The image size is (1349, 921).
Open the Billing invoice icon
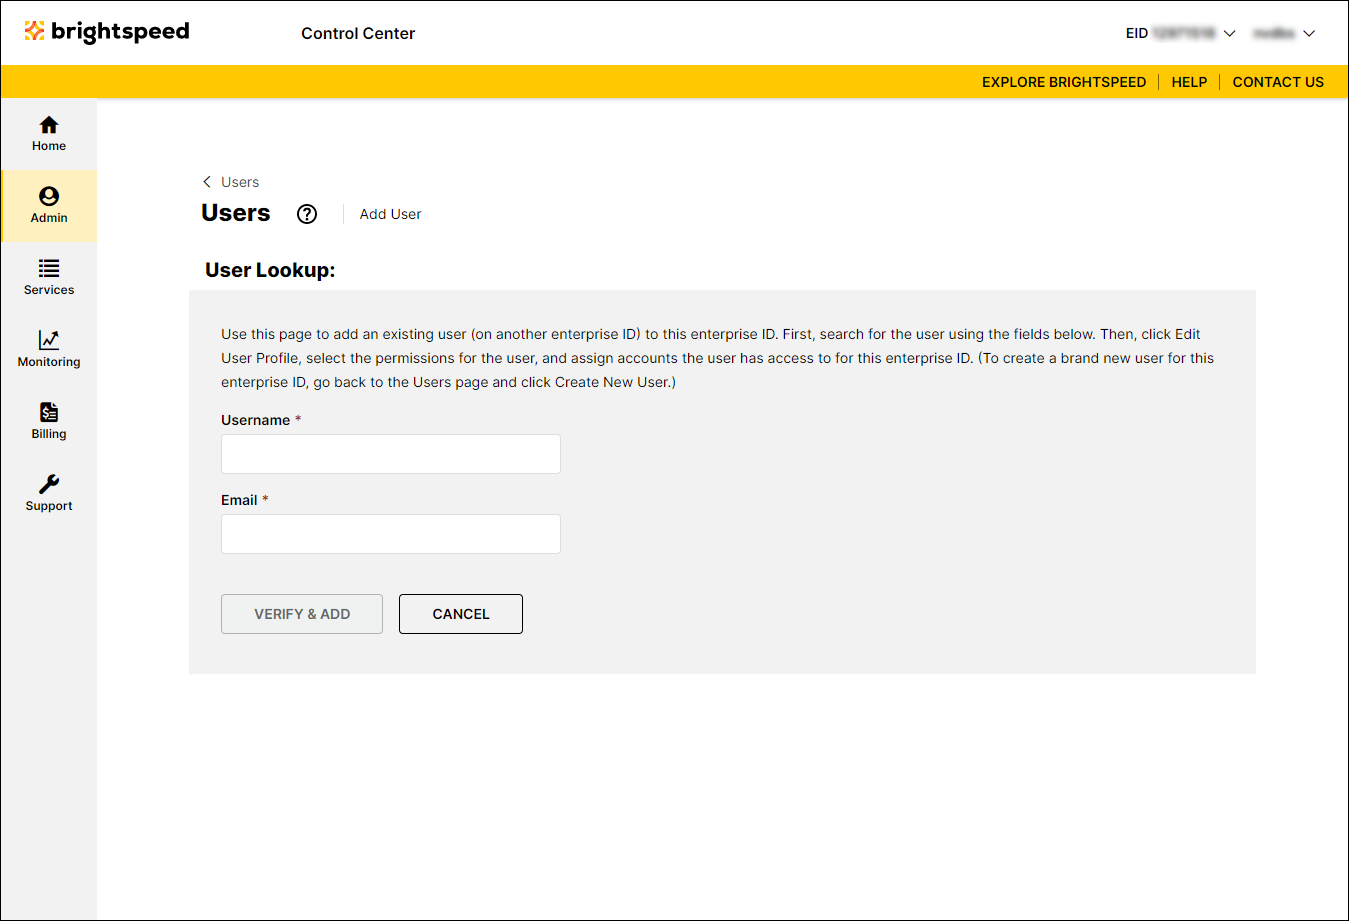point(49,412)
